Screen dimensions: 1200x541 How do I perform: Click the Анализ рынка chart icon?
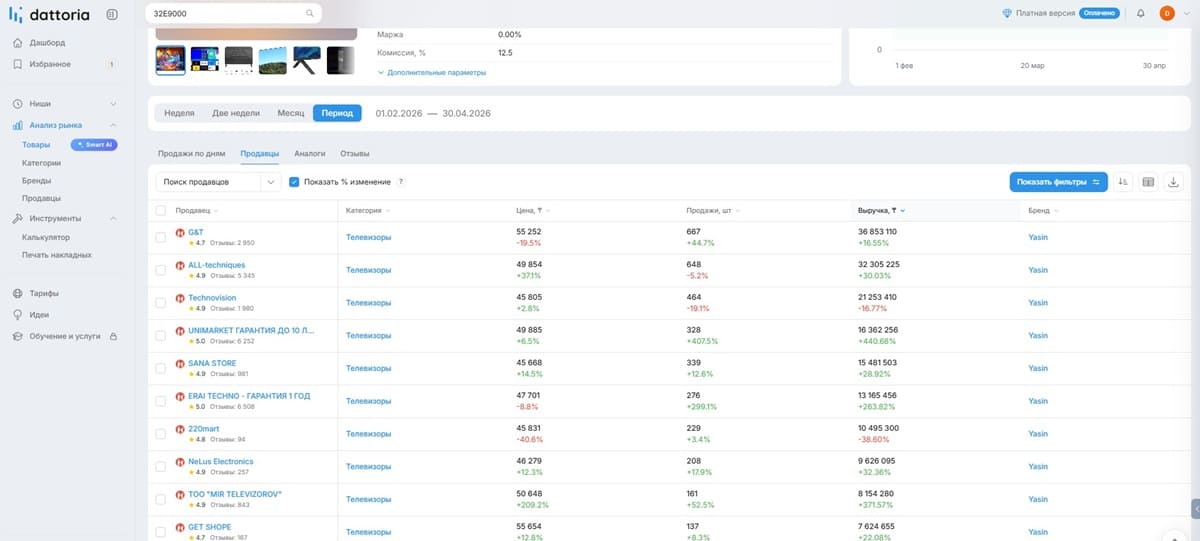point(18,125)
